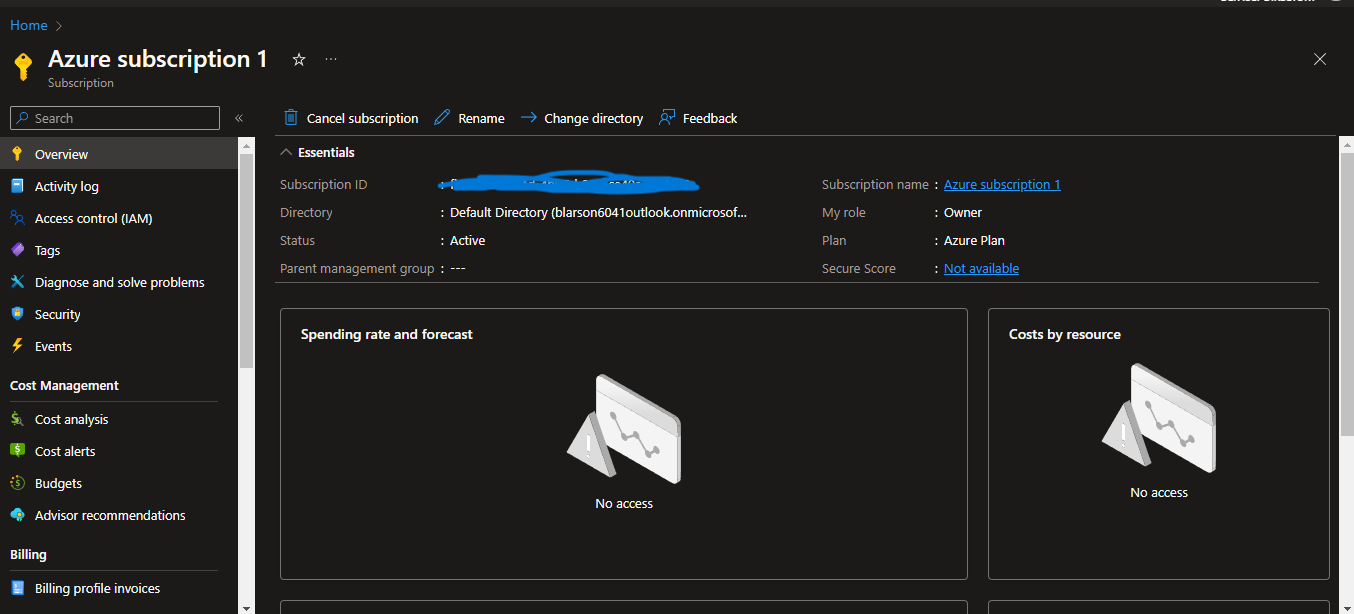Select Overview in the sidebar menu
The width and height of the screenshot is (1354, 614).
click(60, 154)
